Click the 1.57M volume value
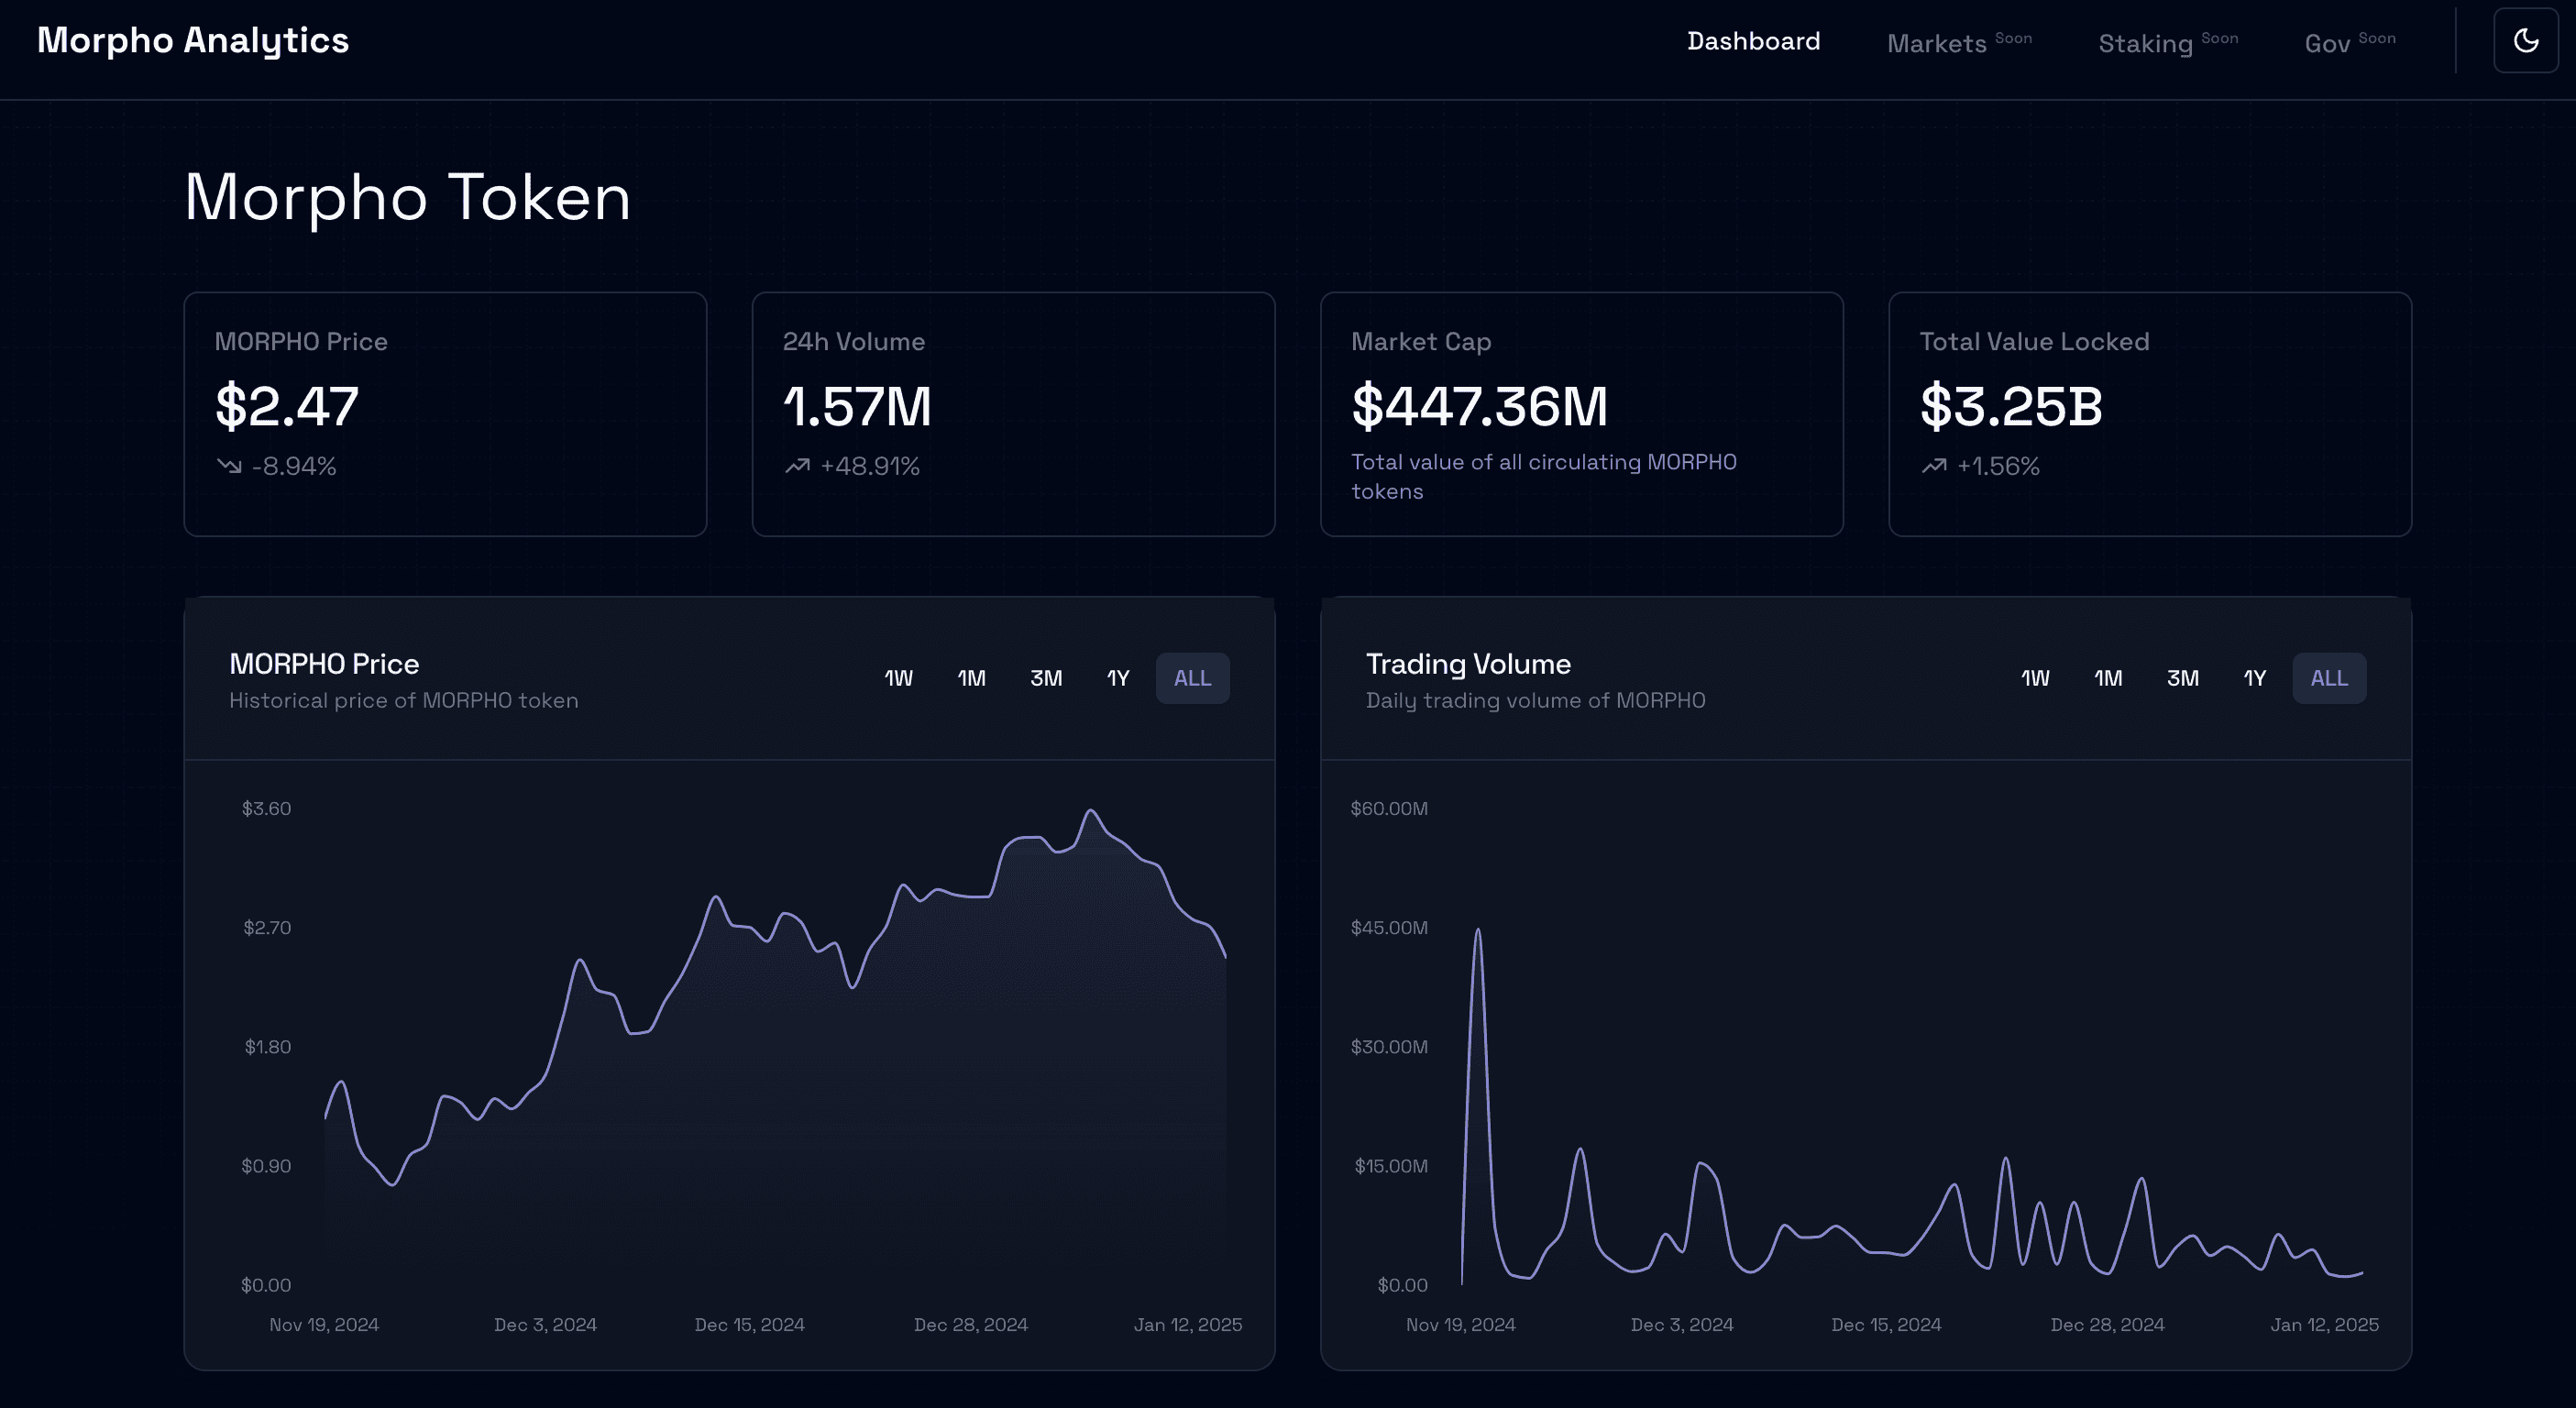 click(x=857, y=406)
